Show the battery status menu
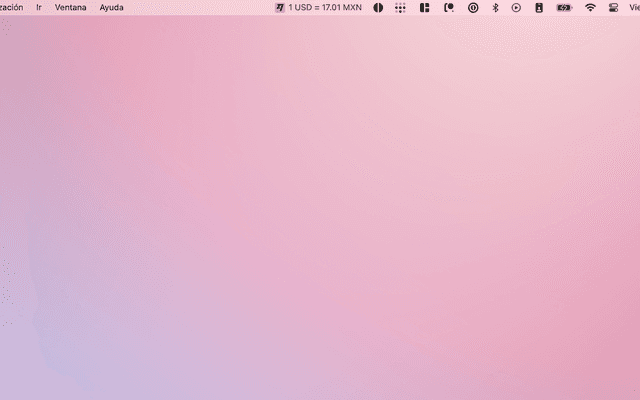The image size is (640, 400). coord(564,7)
